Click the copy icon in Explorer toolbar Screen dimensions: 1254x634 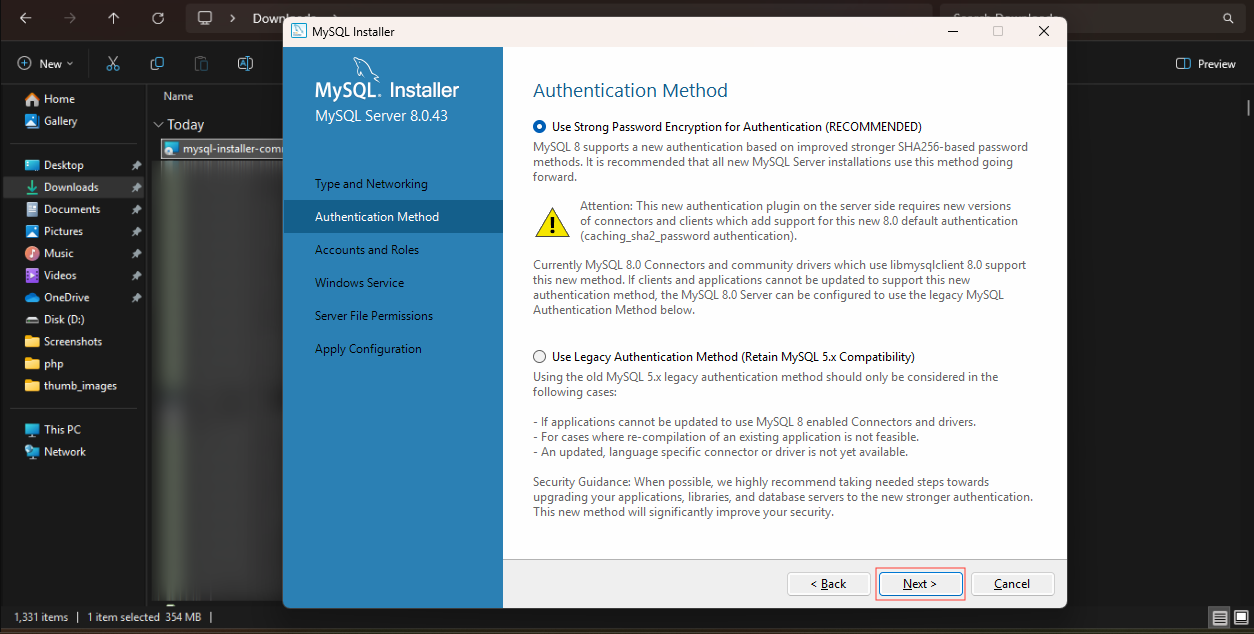click(x=157, y=64)
